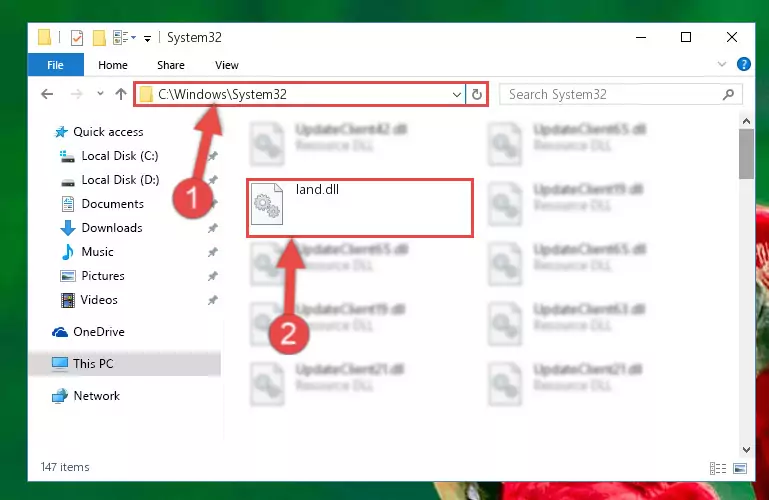Click the Music note icon

click(x=68, y=252)
